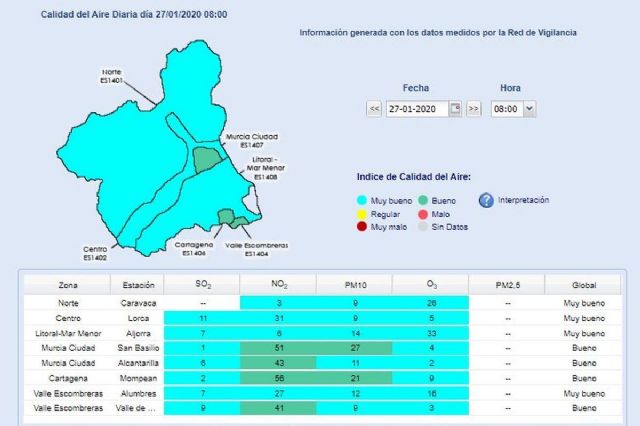Open the Interpretación link
Viewport: 640px width, 426px height.
[x=523, y=200]
